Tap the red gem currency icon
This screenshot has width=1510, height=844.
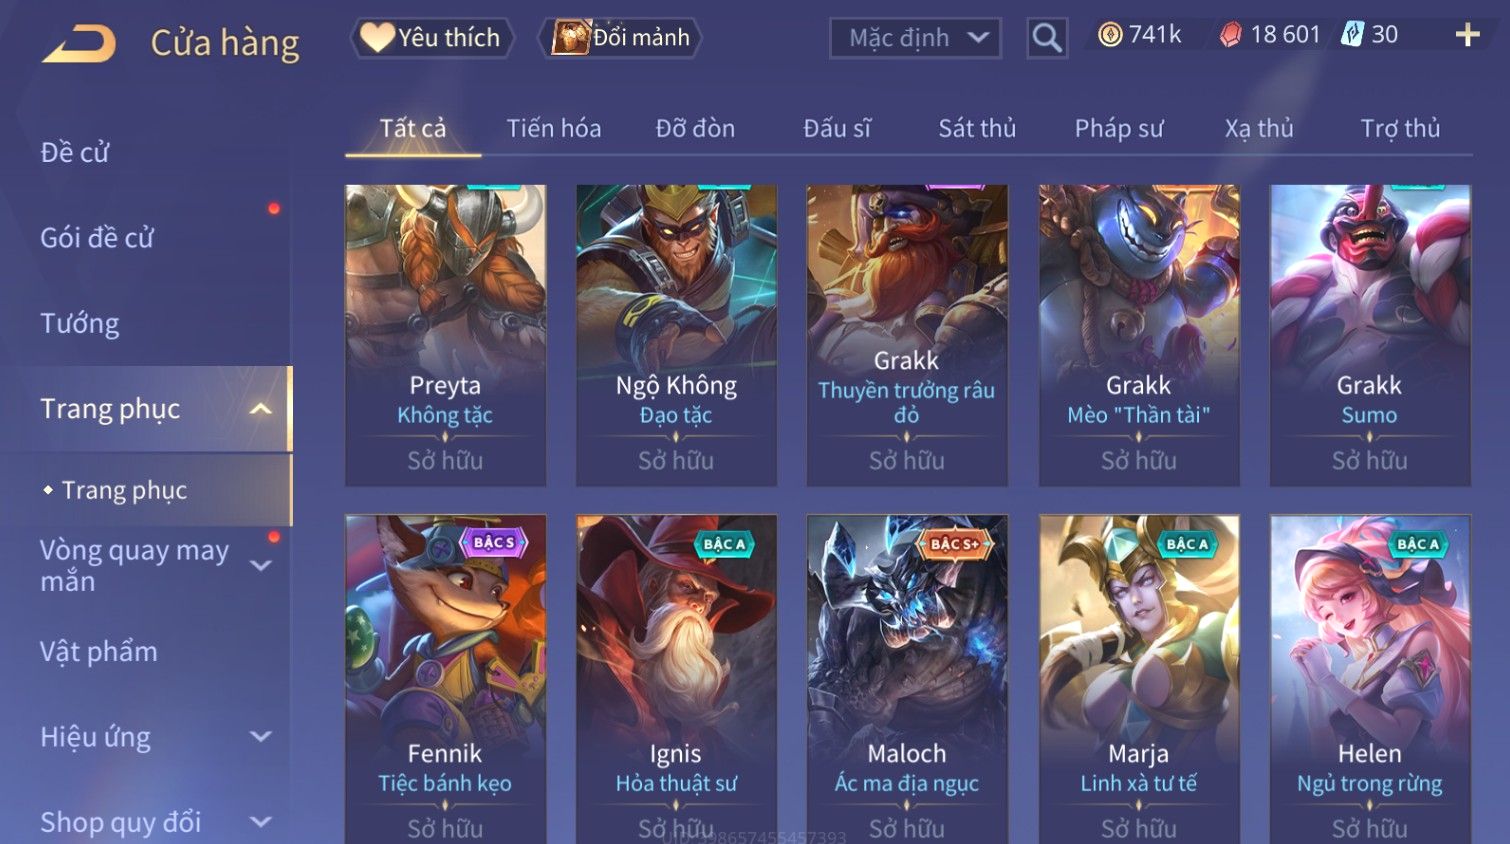click(x=1230, y=35)
